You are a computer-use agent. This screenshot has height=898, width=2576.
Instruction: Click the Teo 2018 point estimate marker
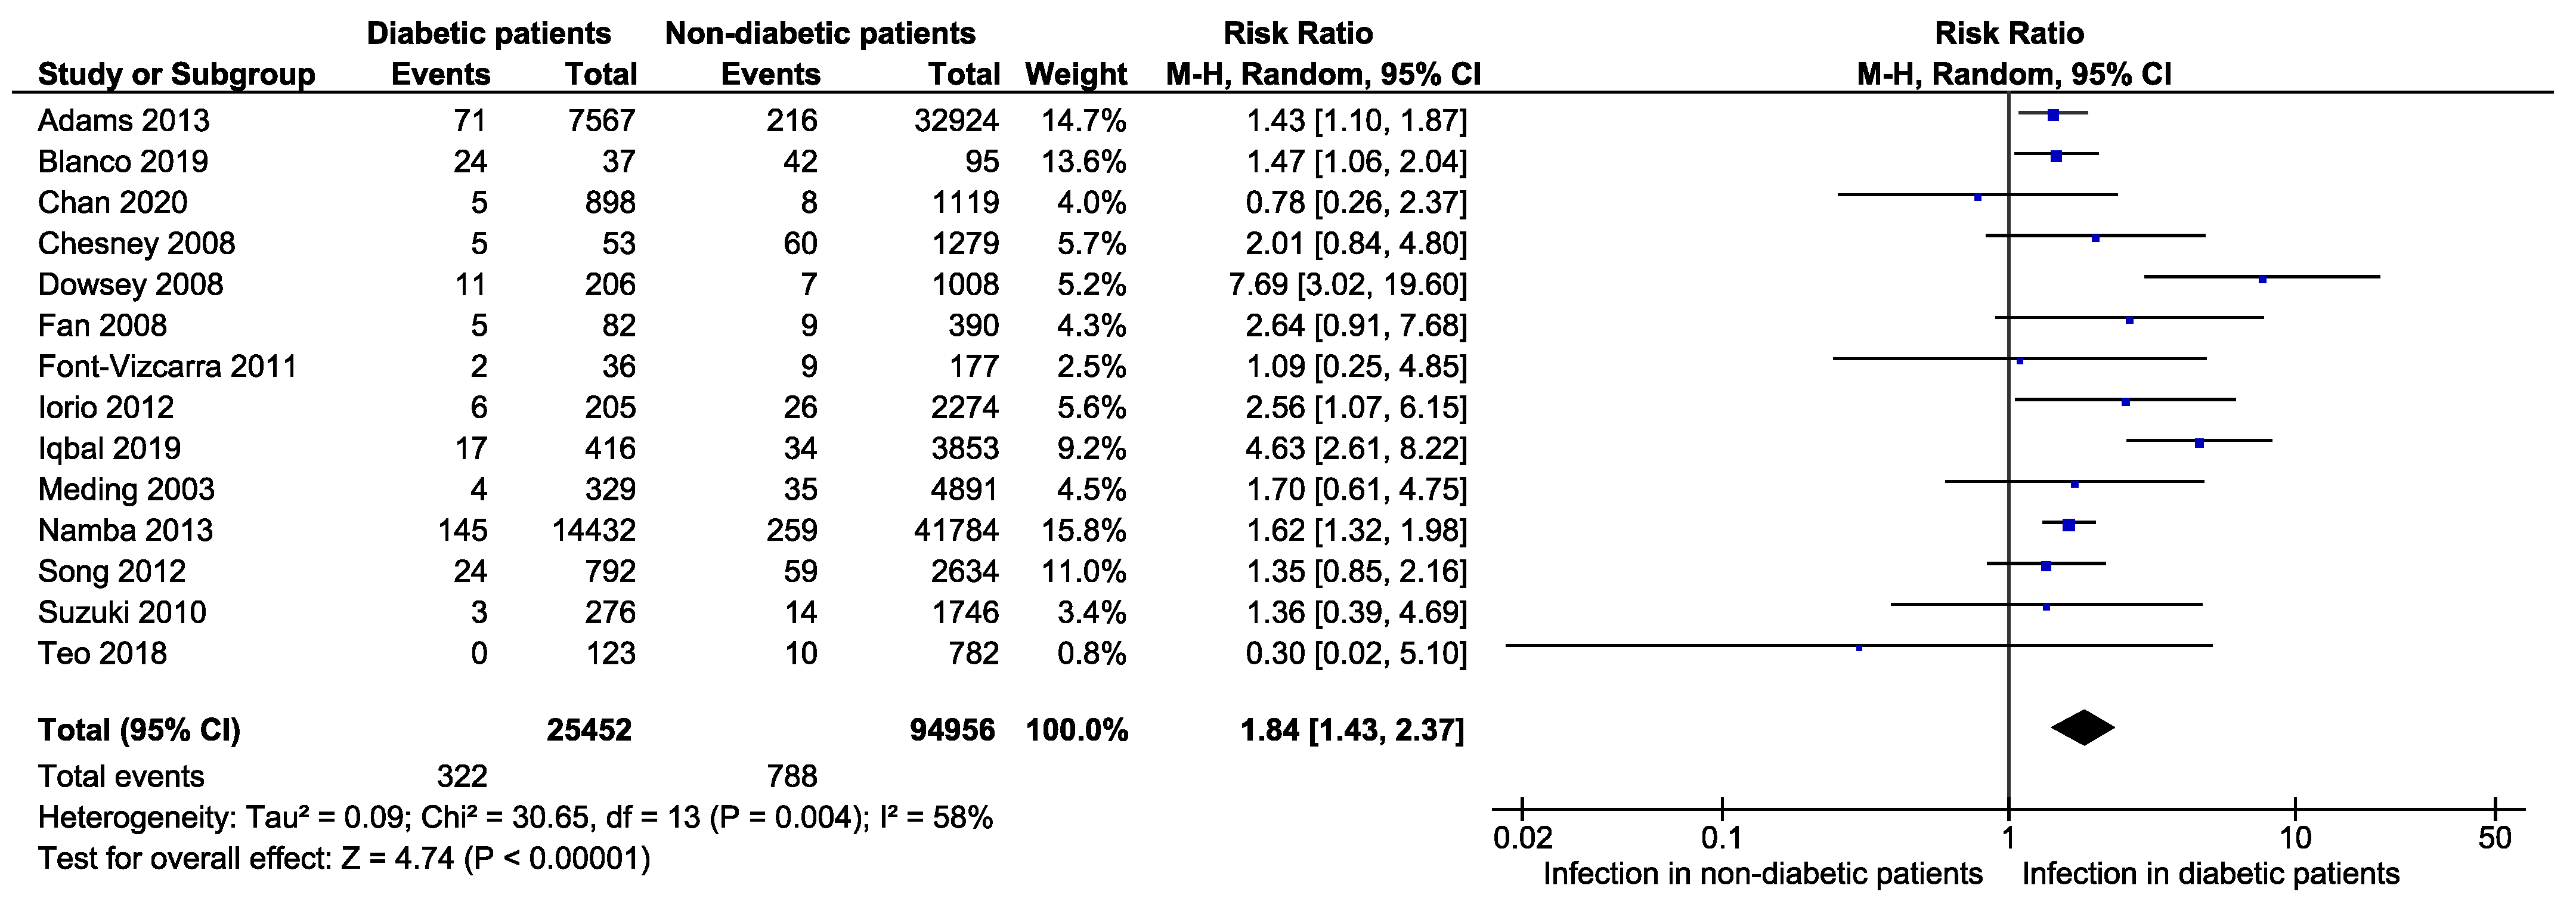1859,648
